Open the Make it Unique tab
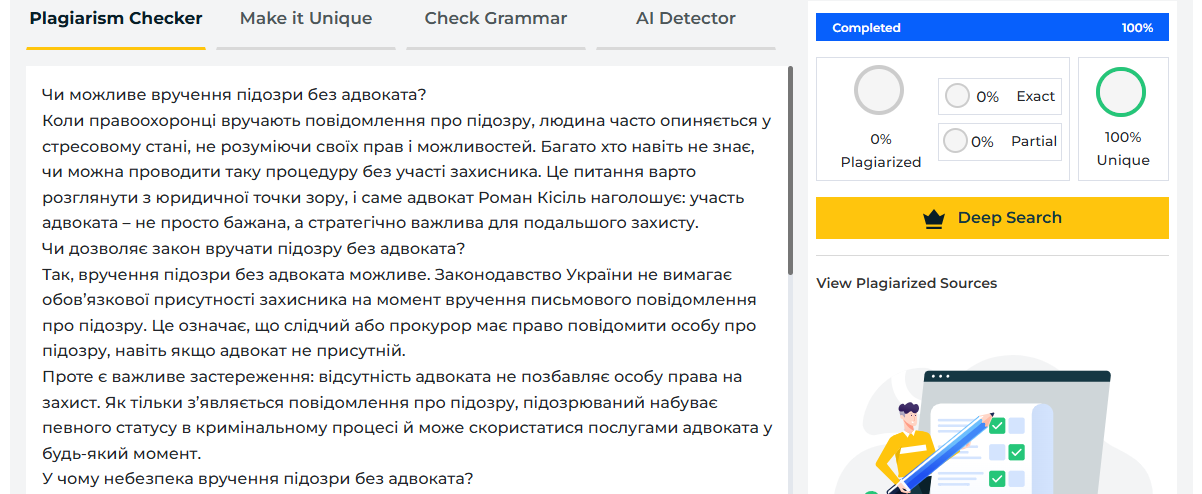Screen dimensions: 1202x494 click(306, 19)
